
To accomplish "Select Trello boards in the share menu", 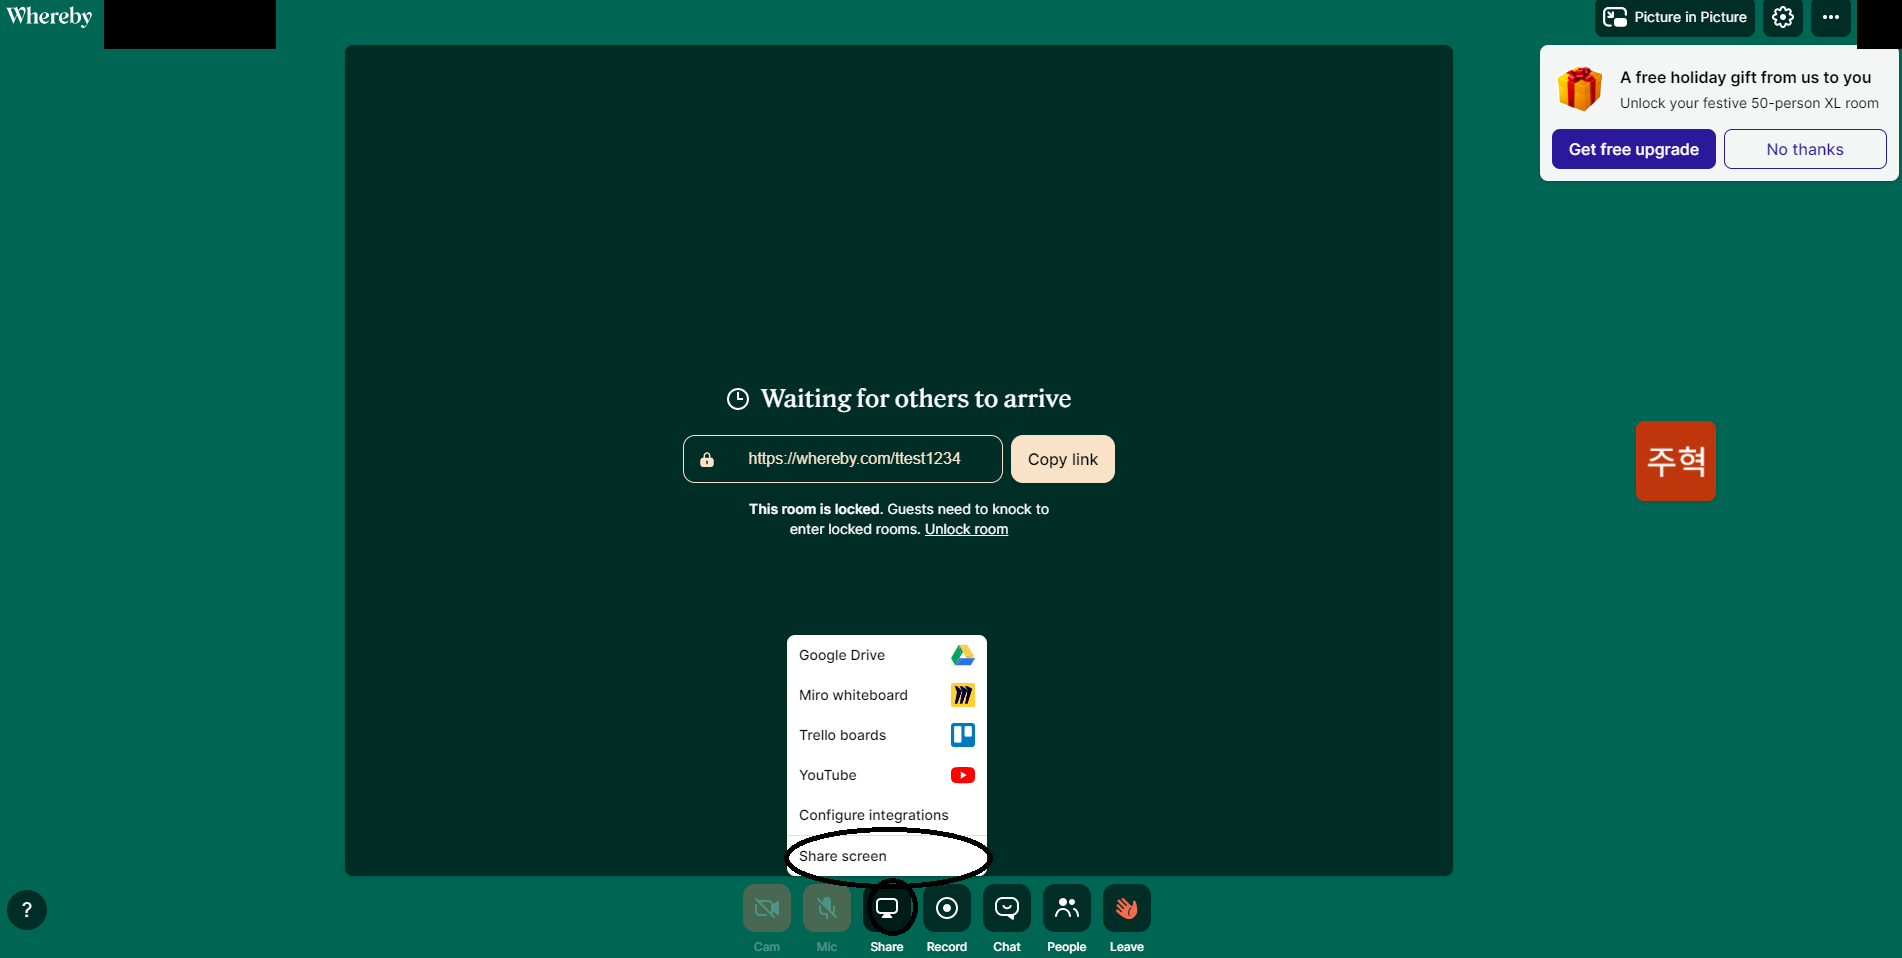I will 887,735.
